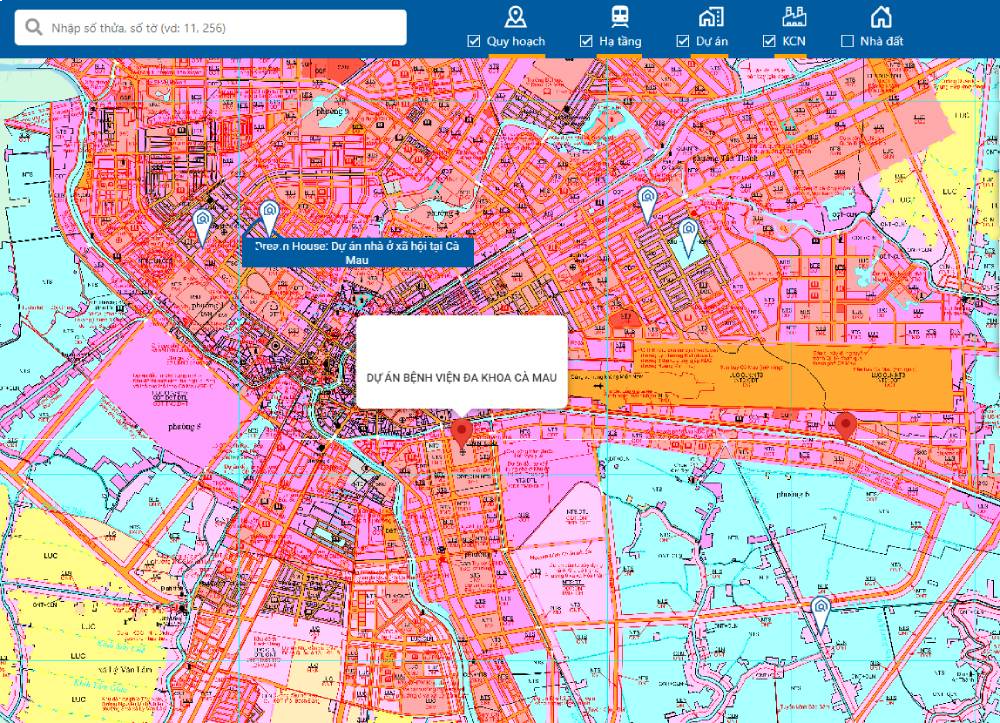This screenshot has height=723, width=1000.
Task: Uncheck the KCN checkbox
Action: [x=769, y=41]
